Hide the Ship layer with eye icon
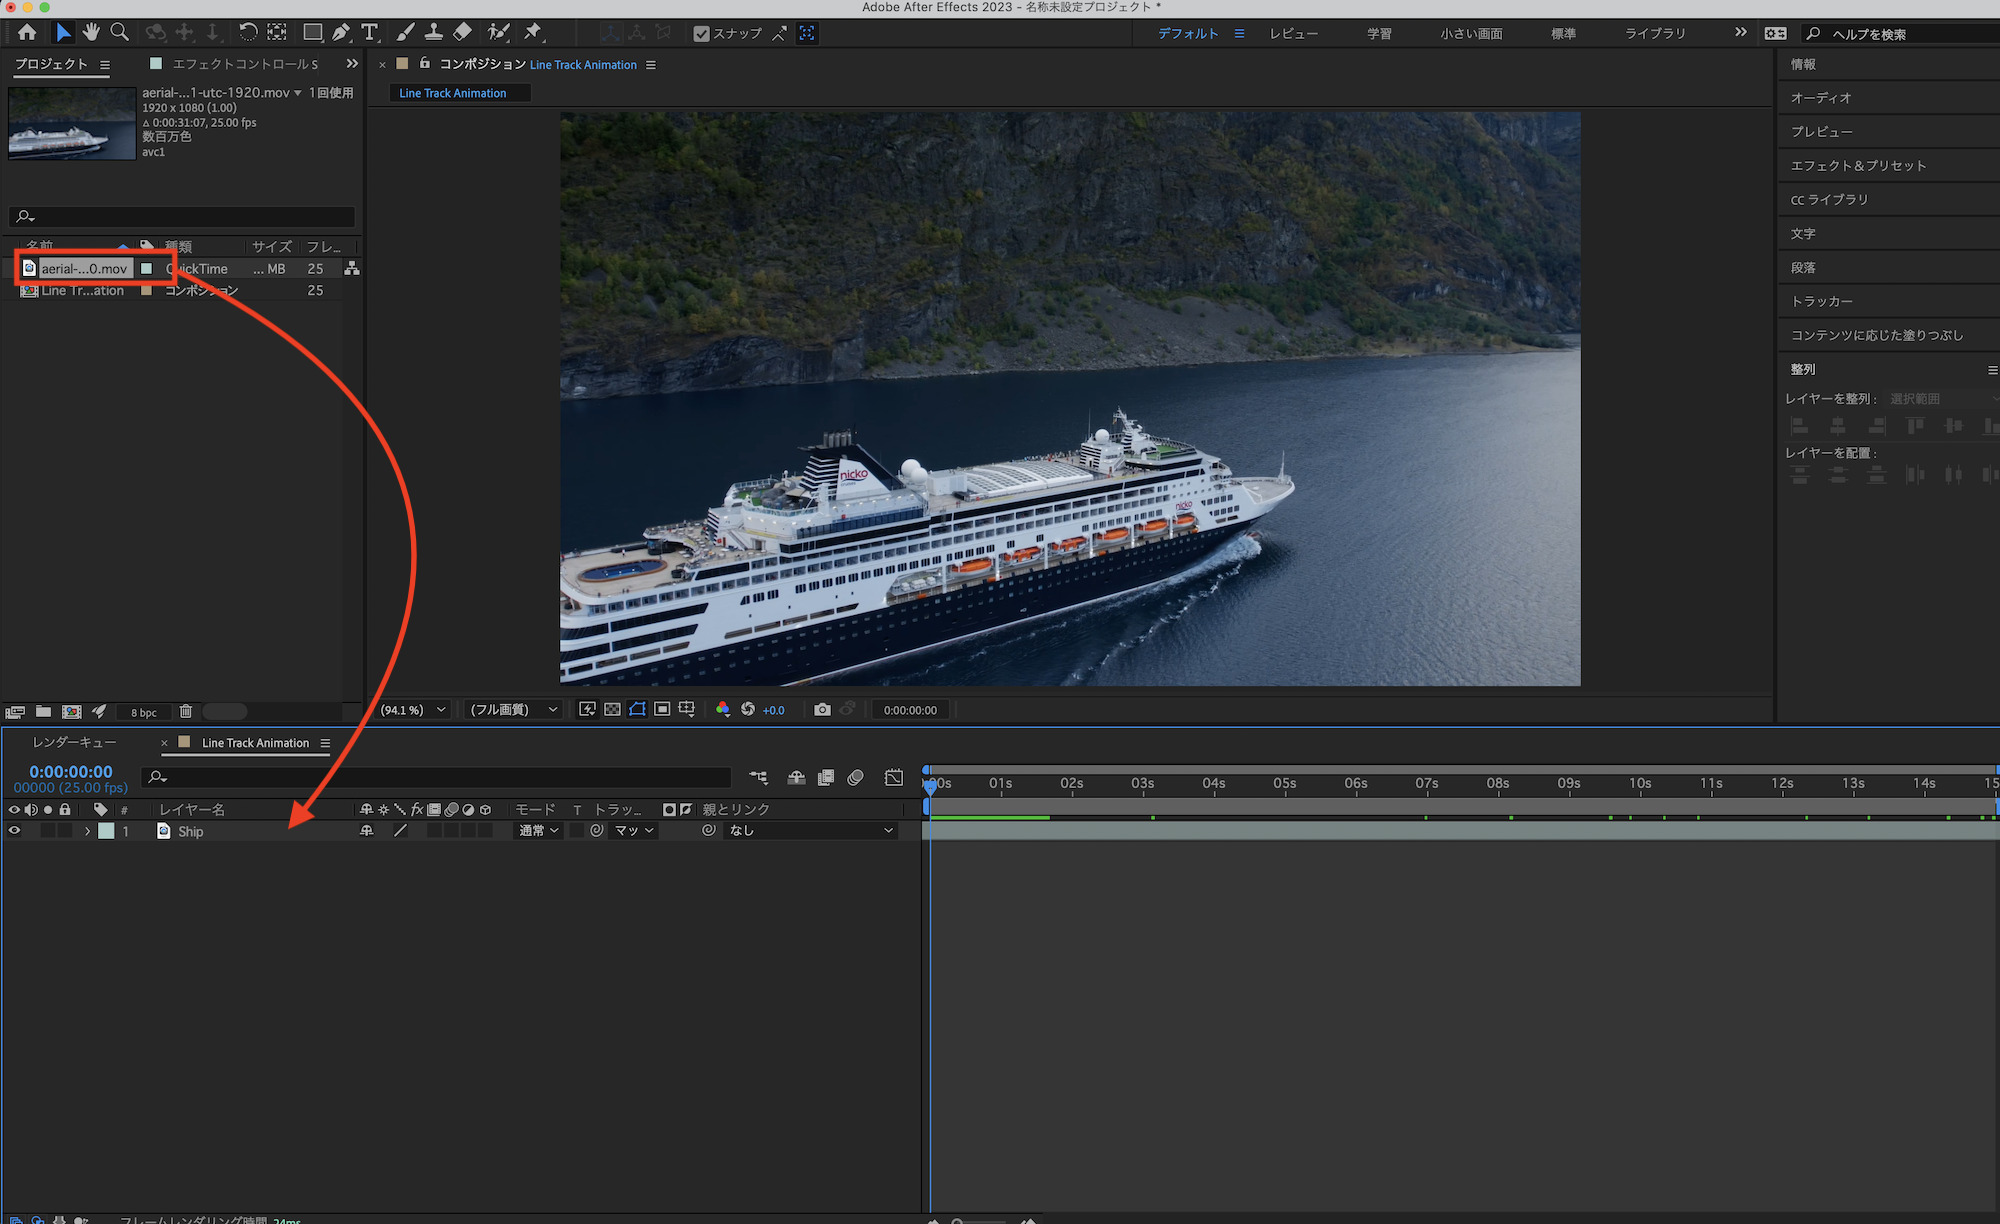This screenshot has height=1224, width=2000. [14, 831]
